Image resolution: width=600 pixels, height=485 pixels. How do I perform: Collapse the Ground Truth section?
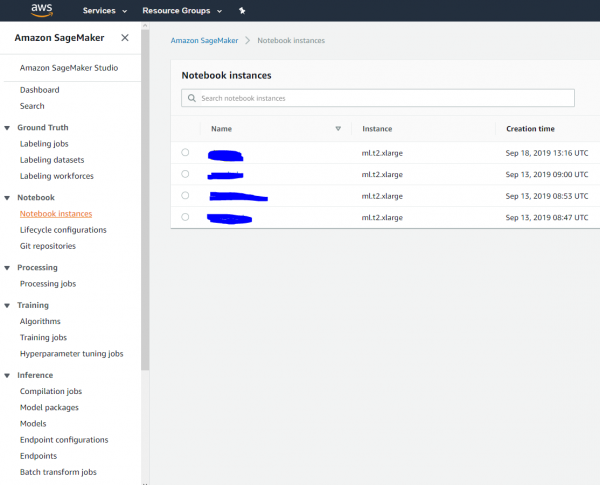tap(8, 128)
